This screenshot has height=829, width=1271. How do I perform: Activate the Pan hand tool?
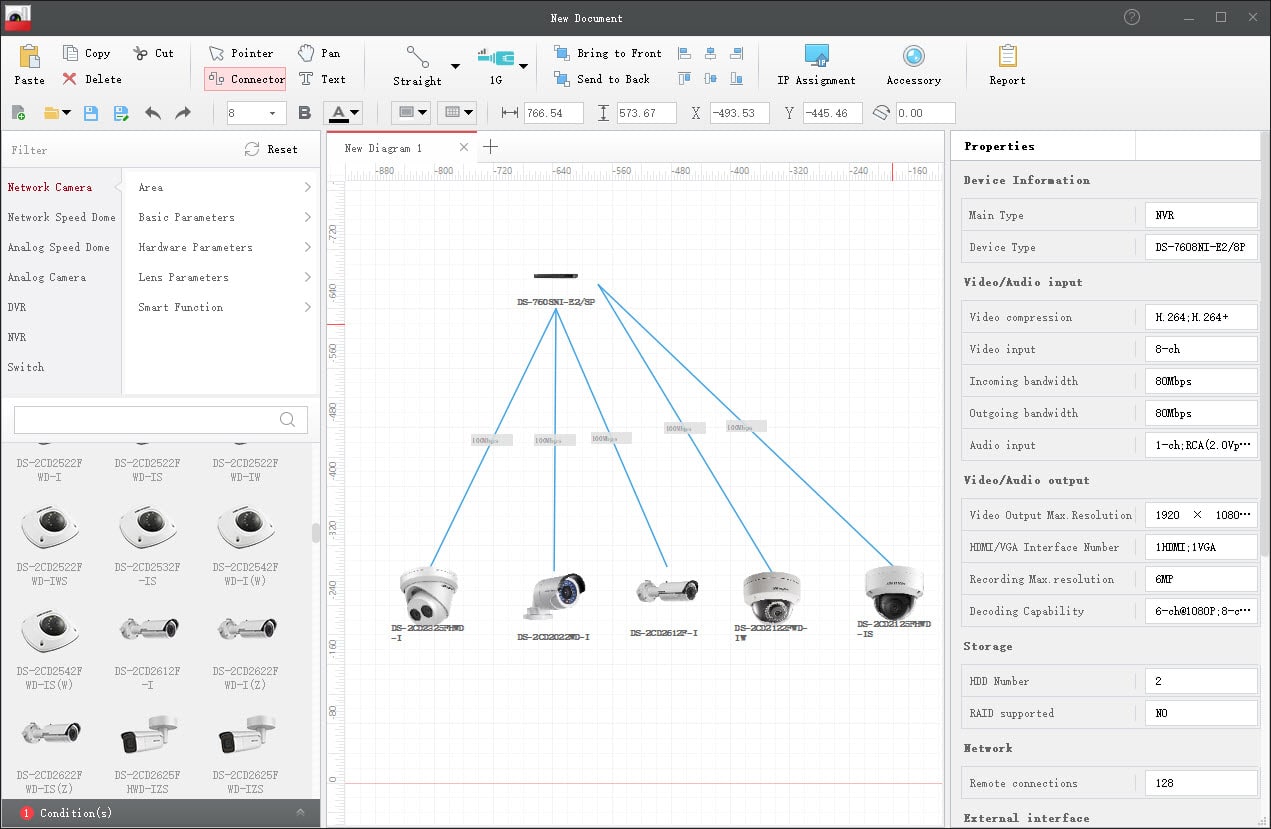(319, 53)
